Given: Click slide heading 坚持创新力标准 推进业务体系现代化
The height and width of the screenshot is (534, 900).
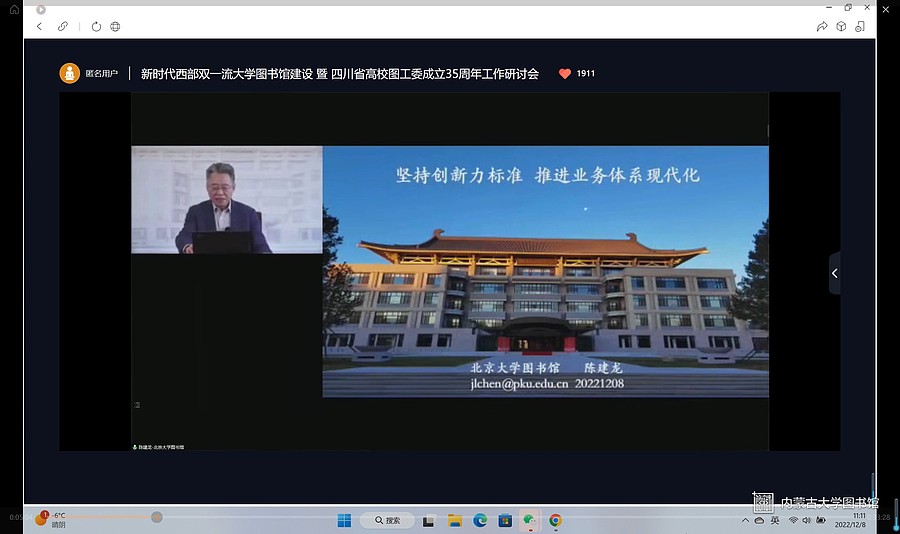Looking at the screenshot, I should pyautogui.click(x=548, y=175).
